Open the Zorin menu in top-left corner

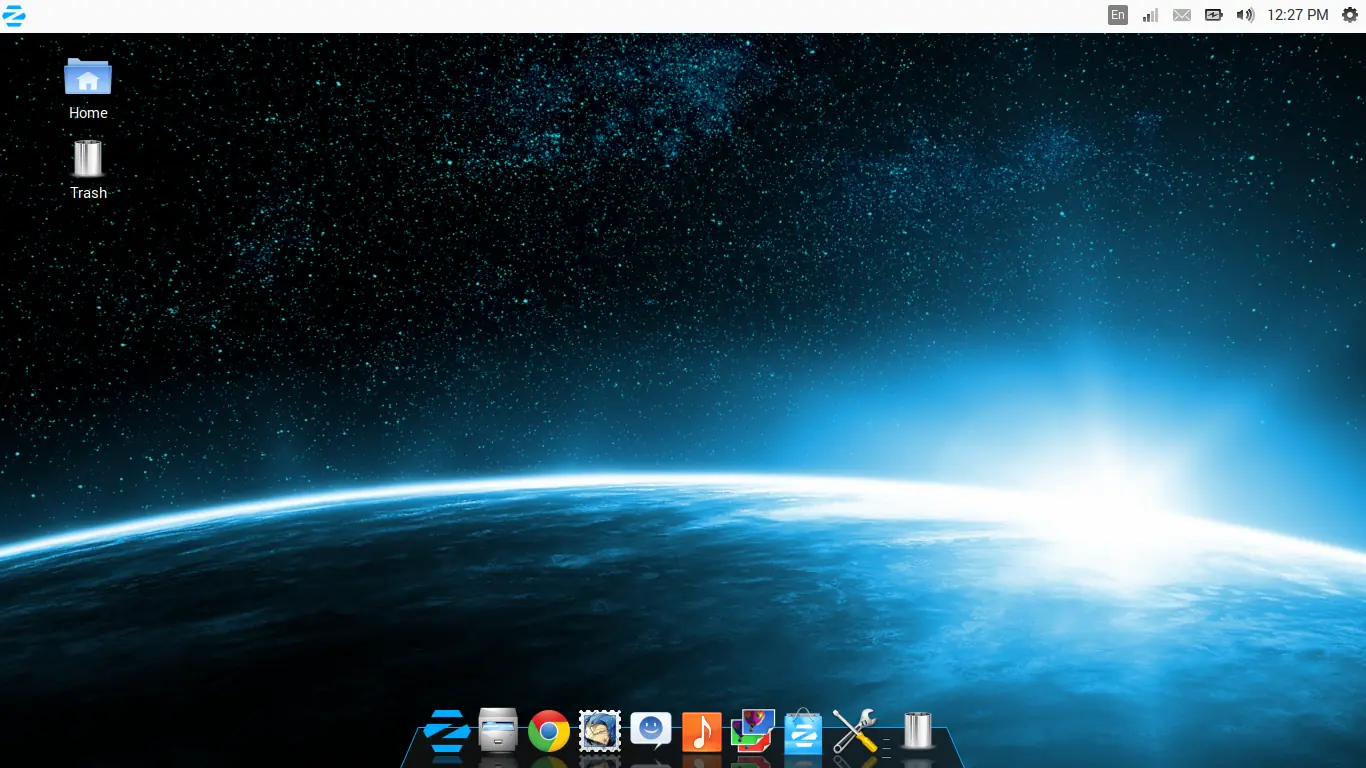tap(14, 15)
